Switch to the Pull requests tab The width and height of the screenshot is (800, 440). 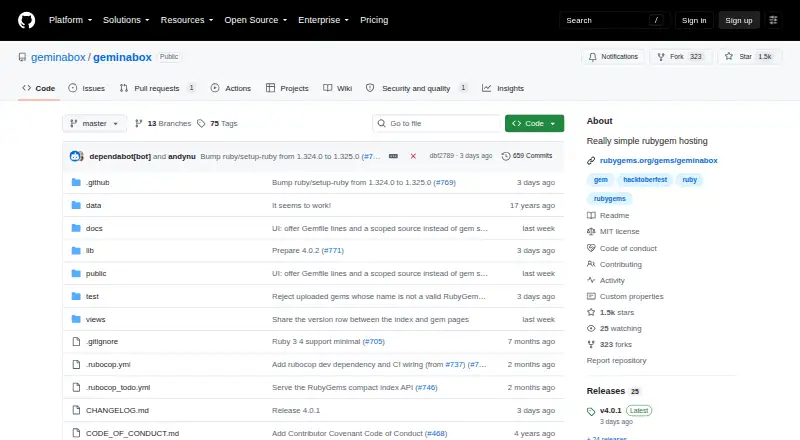pos(157,88)
